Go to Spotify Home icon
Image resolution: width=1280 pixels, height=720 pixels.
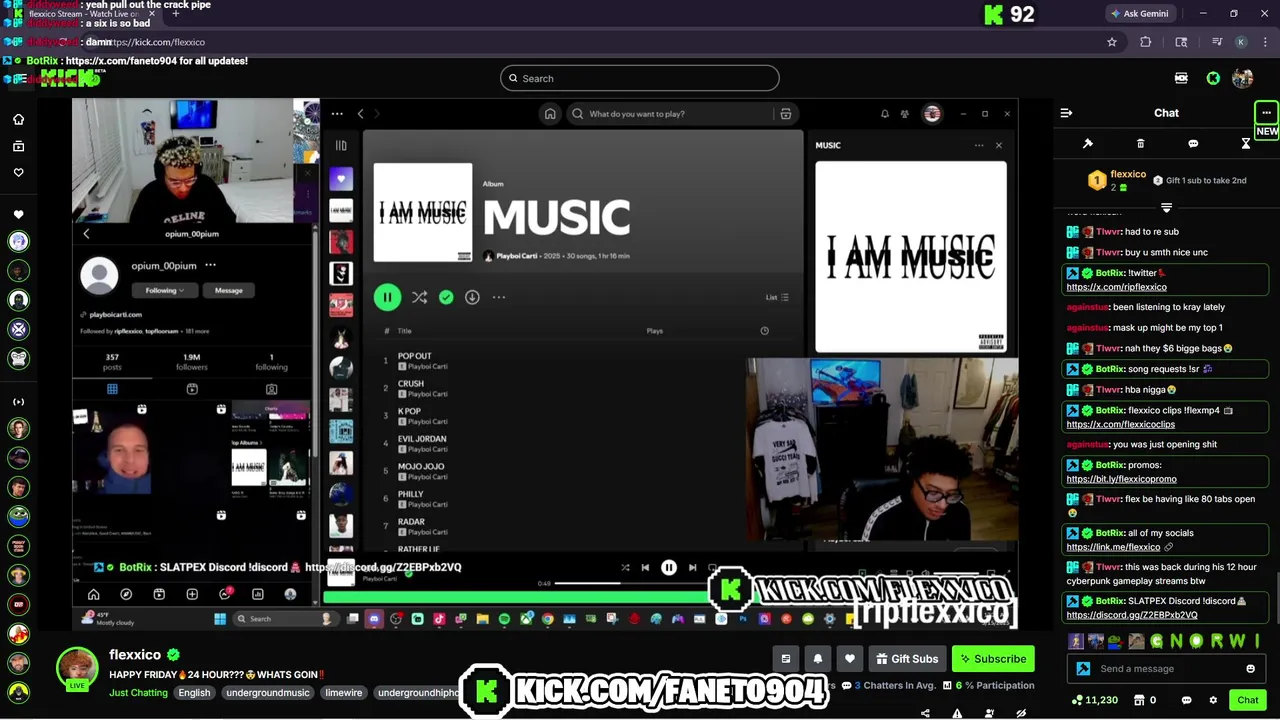[549, 114]
